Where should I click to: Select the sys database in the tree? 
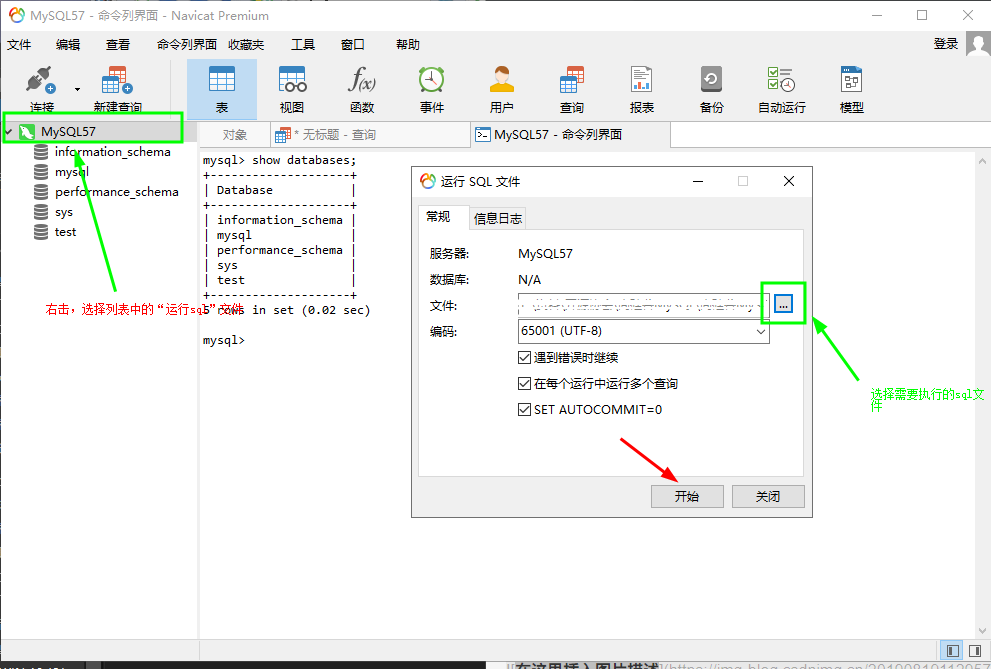click(x=64, y=212)
